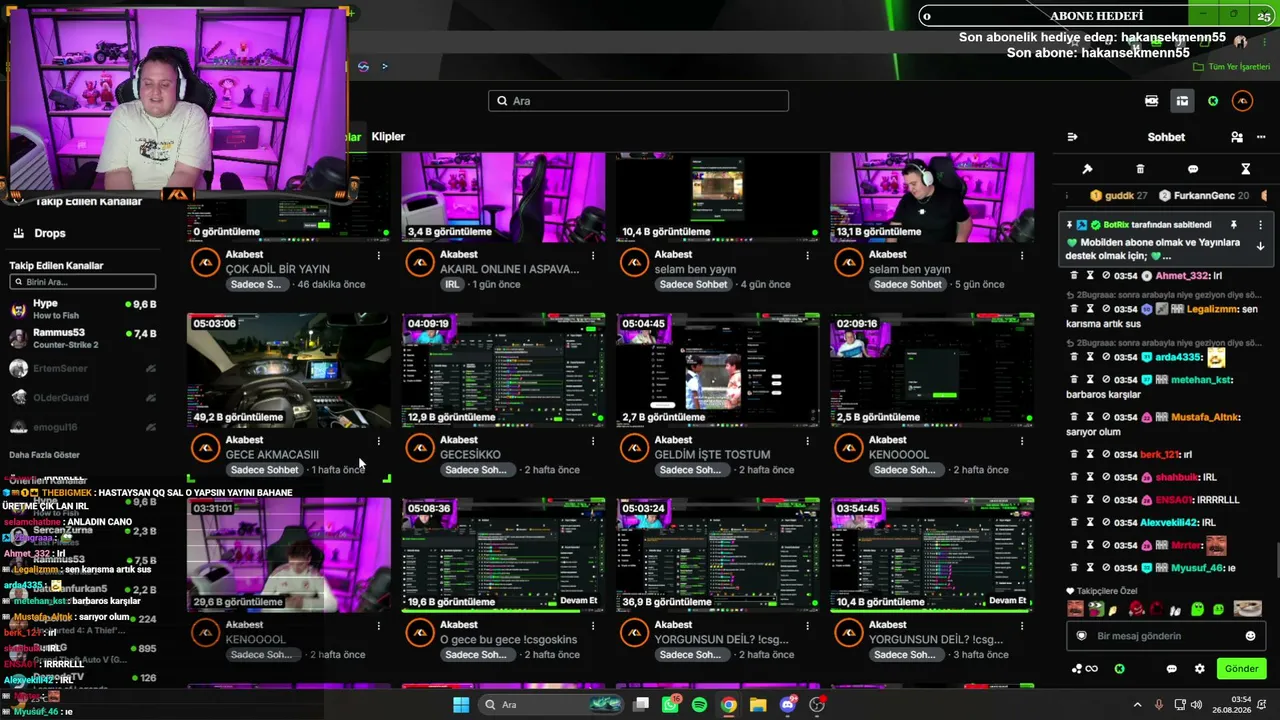Click the taskbar Ara search box
Screen dimensions: 1280x720
(549, 705)
